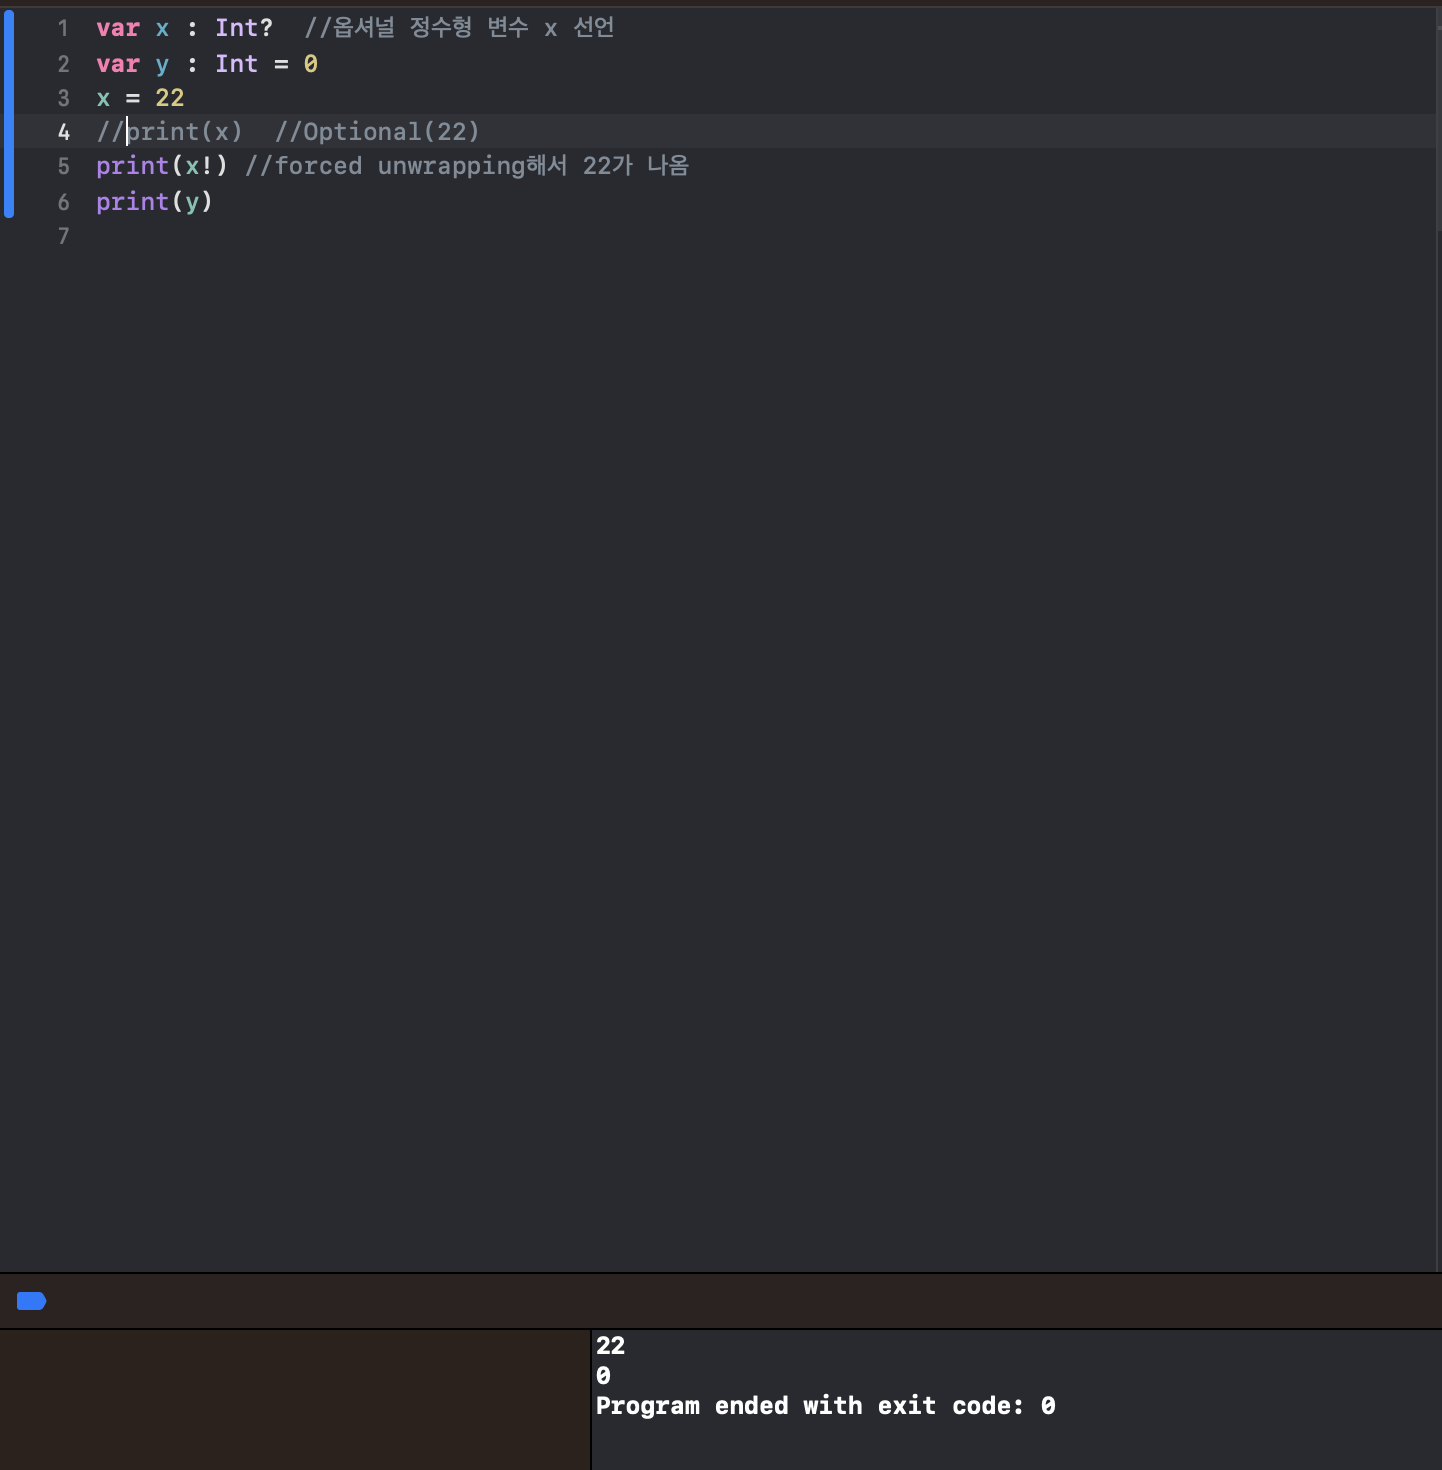Screen dimensions: 1442x1470
Task: Click 'Program ended with exit code: 0' message
Action: (826, 1406)
